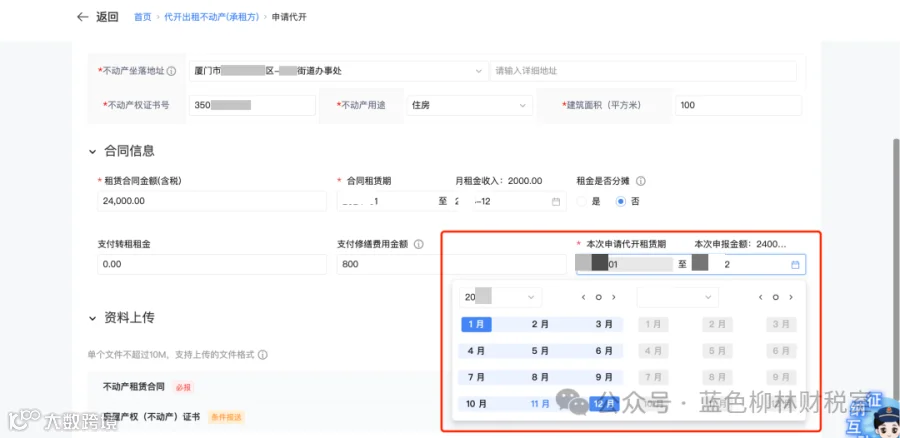Click previous-year arrow in right calendar panel

(x=761, y=297)
